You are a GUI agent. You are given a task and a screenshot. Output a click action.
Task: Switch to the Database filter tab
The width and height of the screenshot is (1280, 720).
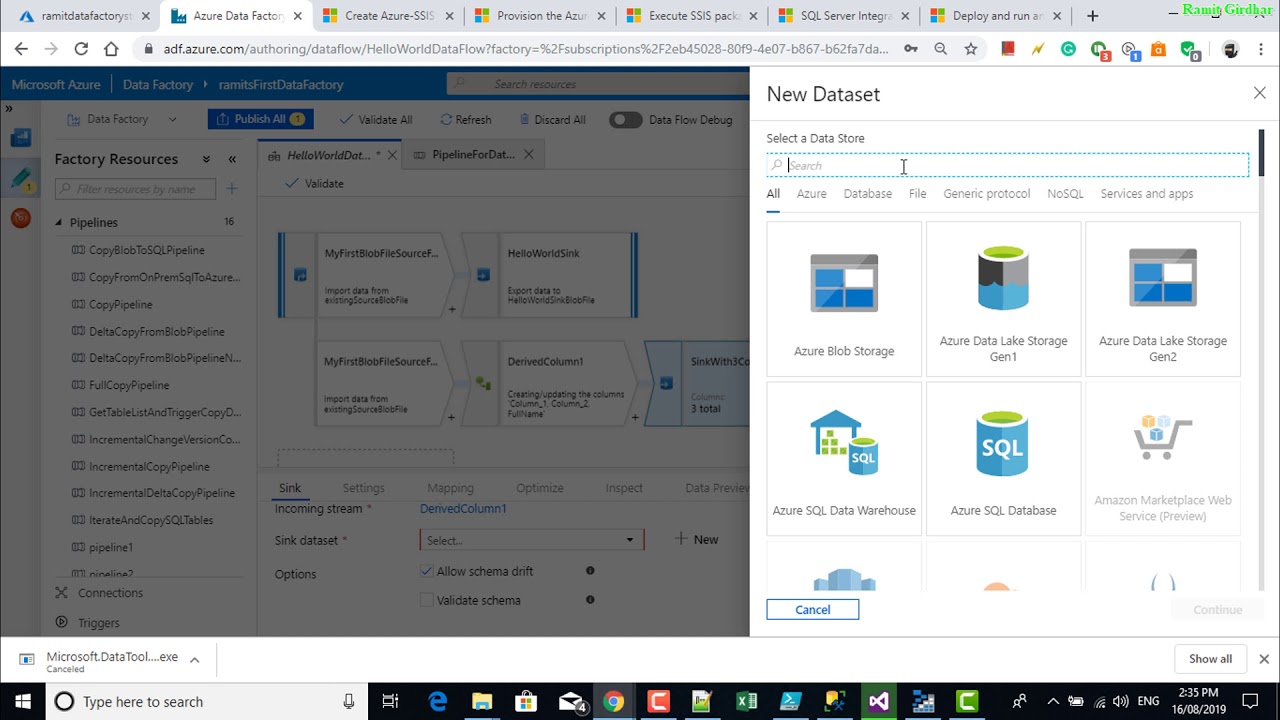coord(867,194)
